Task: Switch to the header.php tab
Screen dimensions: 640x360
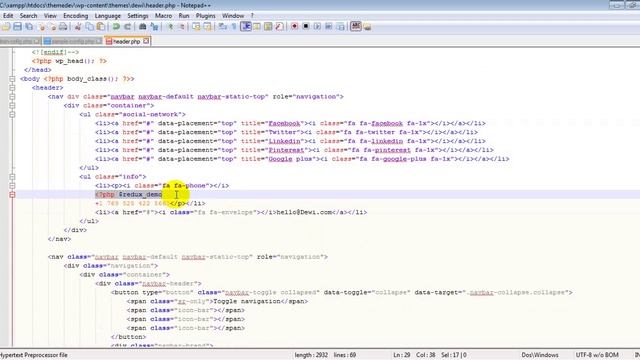Action: pos(126,41)
